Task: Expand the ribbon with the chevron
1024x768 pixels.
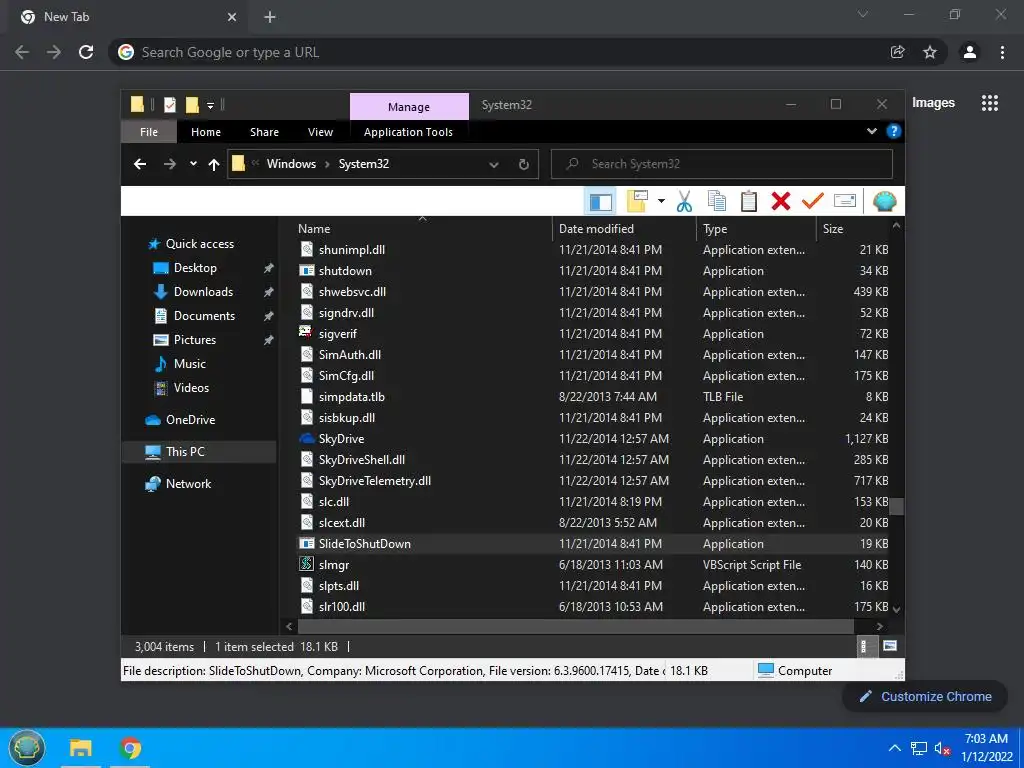Action: click(872, 131)
